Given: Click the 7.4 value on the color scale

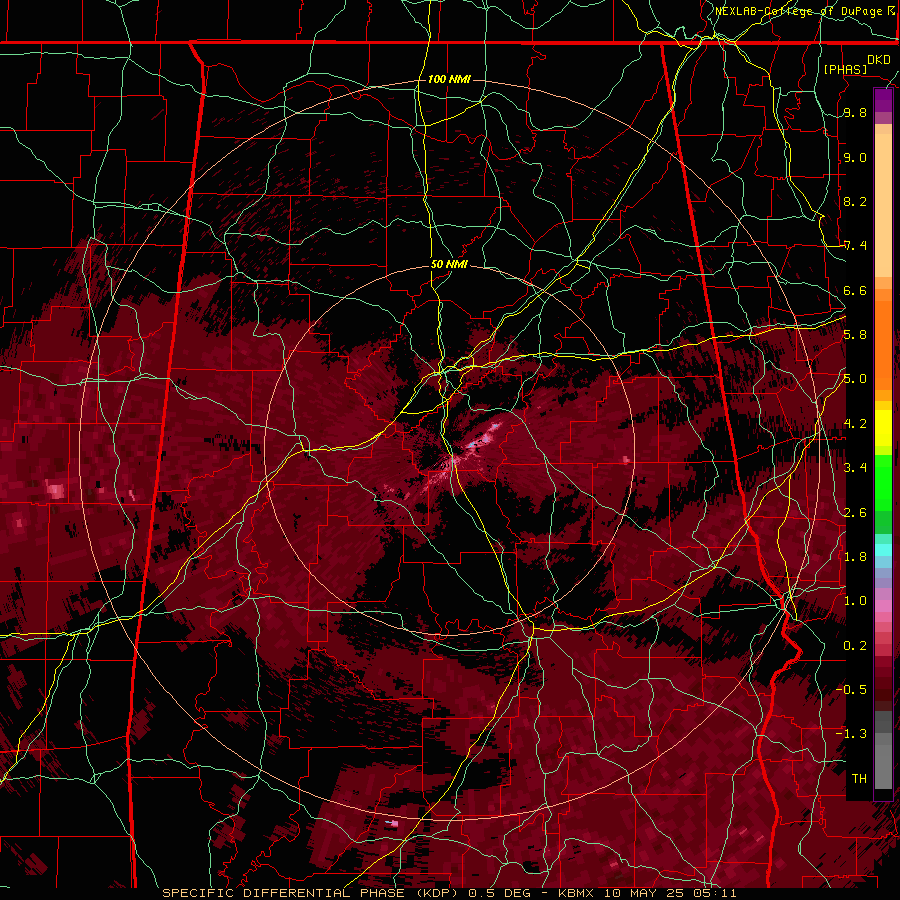Looking at the screenshot, I should 855,246.
